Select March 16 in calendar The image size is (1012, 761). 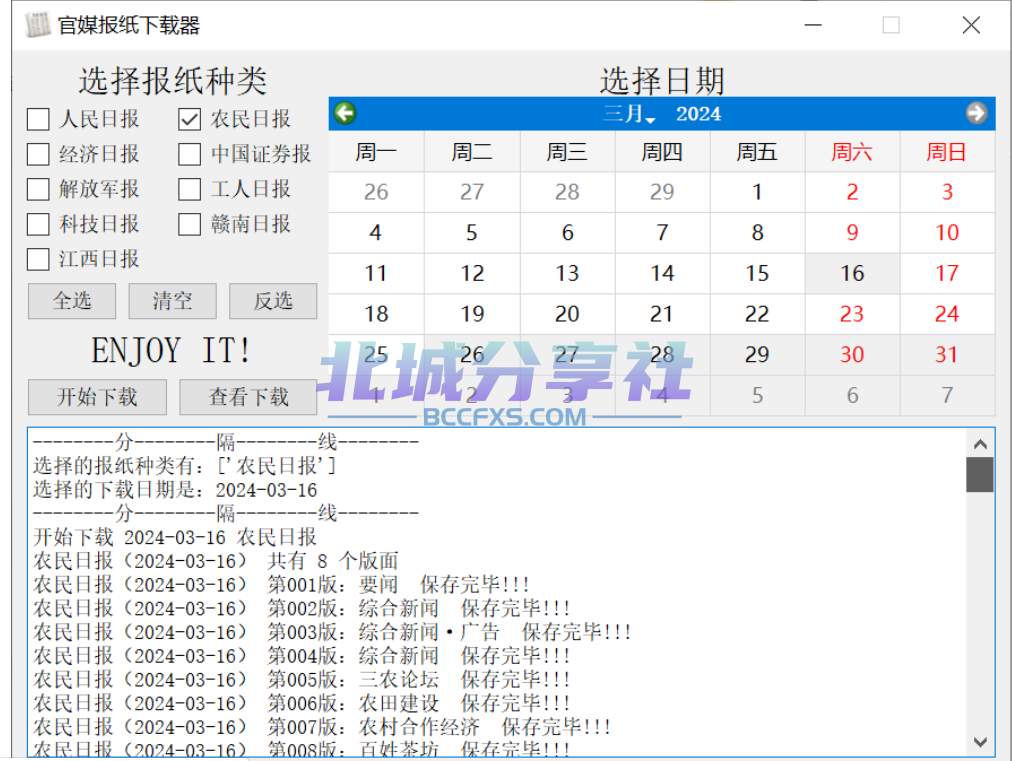(x=852, y=273)
